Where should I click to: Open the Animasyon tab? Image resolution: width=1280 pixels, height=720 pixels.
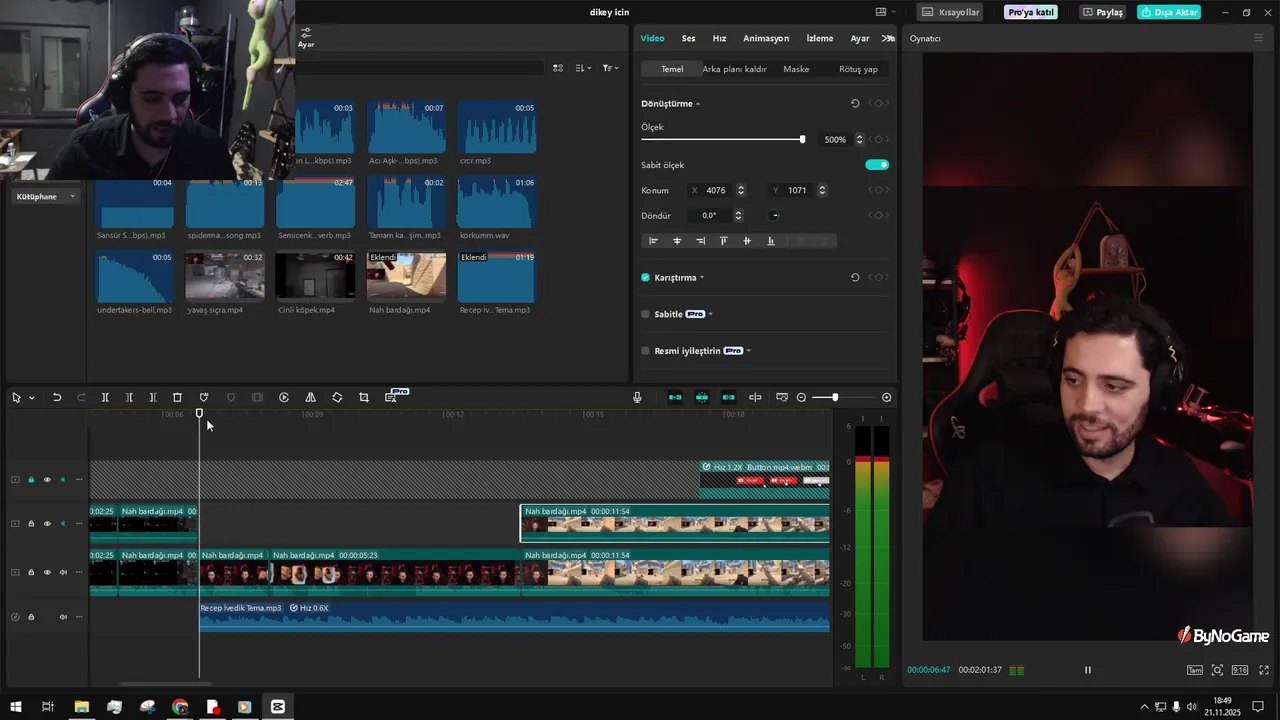pyautogui.click(x=766, y=38)
